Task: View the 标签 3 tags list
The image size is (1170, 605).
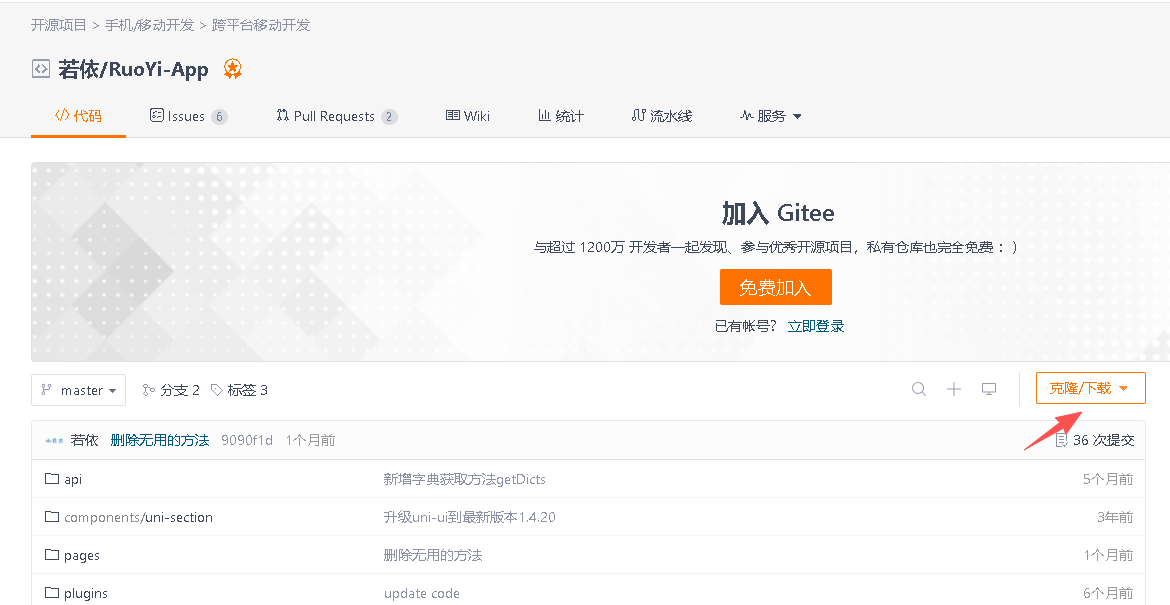Action: pos(239,390)
